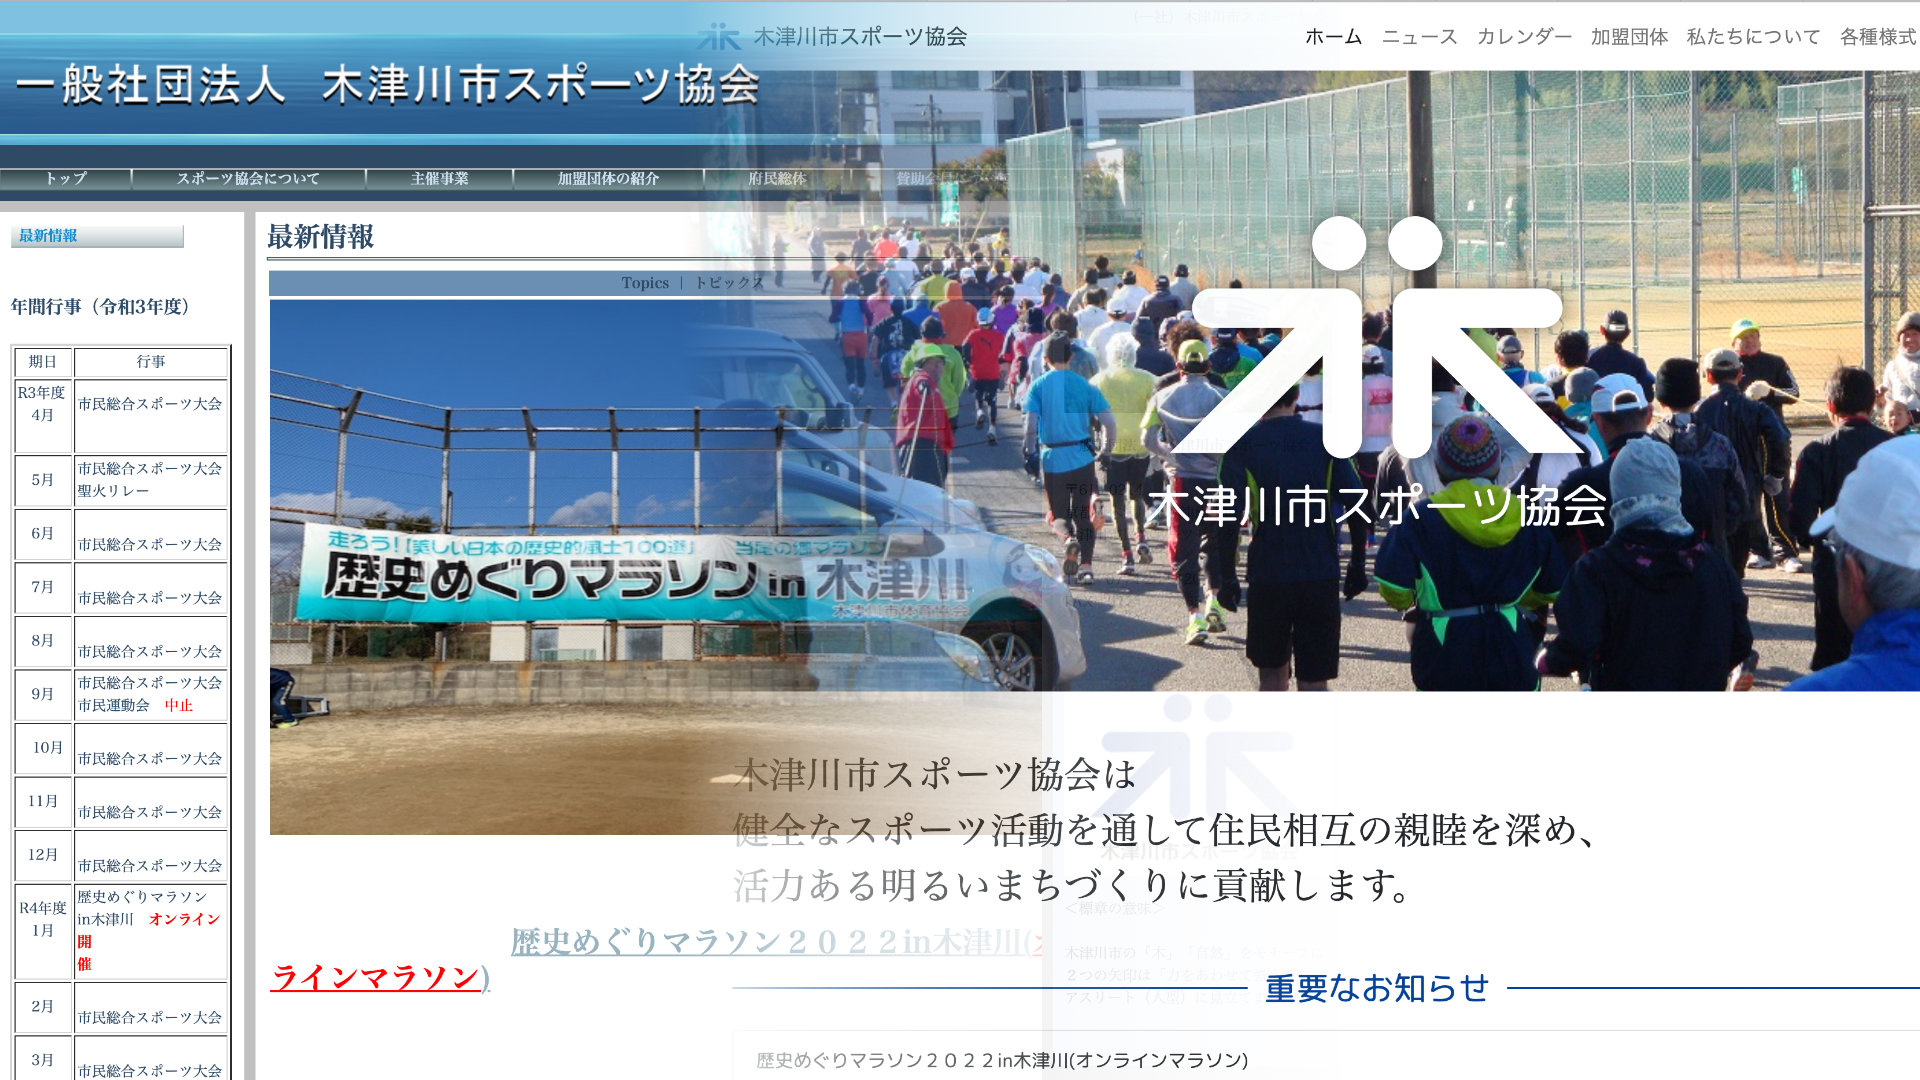Select the 主催事業 tab
The image size is (1920, 1080).
[439, 179]
